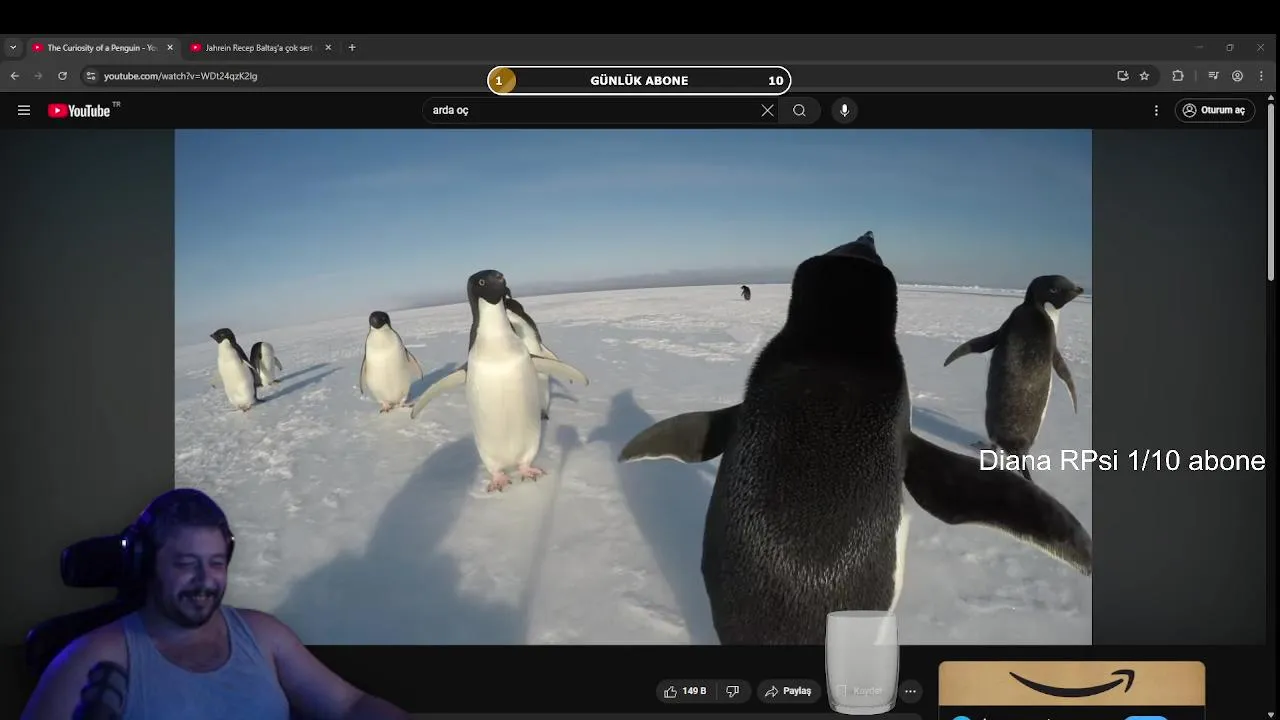This screenshot has height=720, width=1280.
Task: Clear the search text with the X
Action: [x=767, y=111]
